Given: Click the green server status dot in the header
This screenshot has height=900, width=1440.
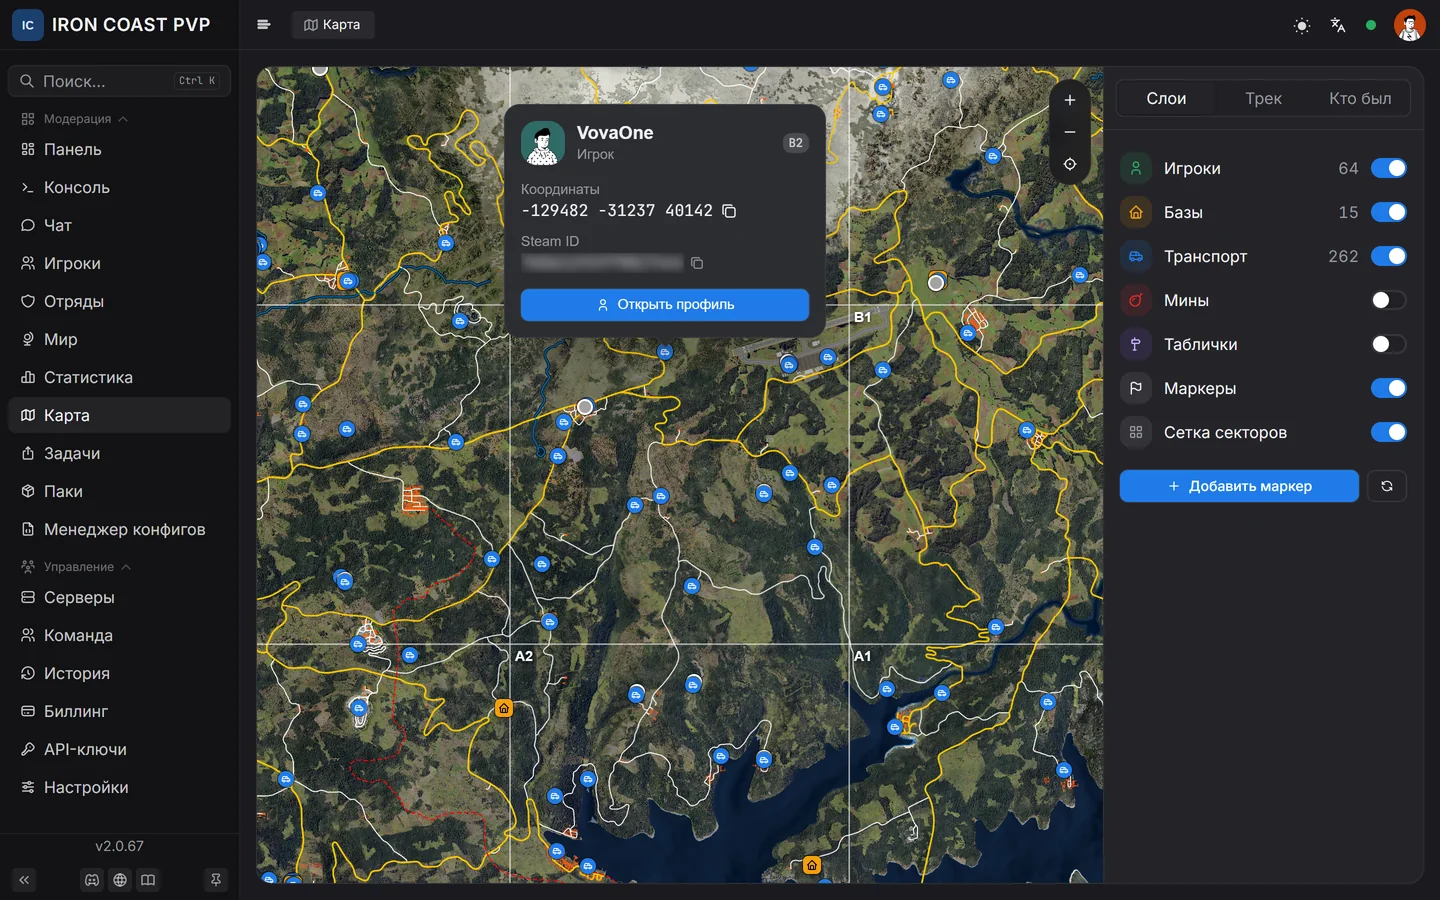Looking at the screenshot, I should click(x=1371, y=25).
